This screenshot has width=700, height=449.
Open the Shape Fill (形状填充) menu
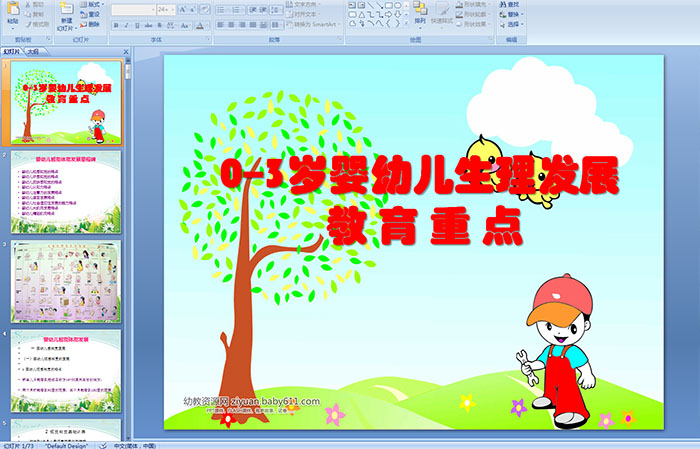(474, 4)
